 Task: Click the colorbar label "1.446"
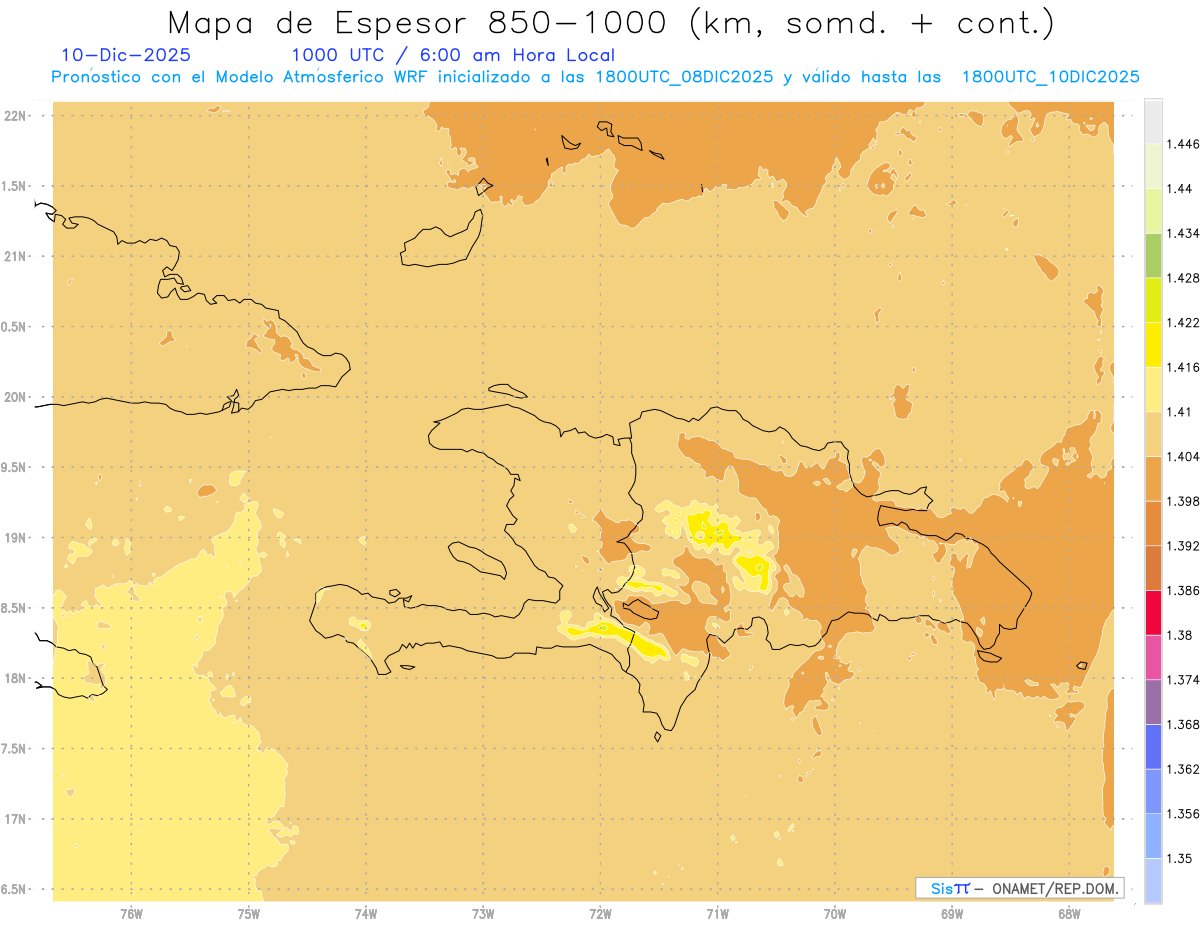click(1182, 144)
